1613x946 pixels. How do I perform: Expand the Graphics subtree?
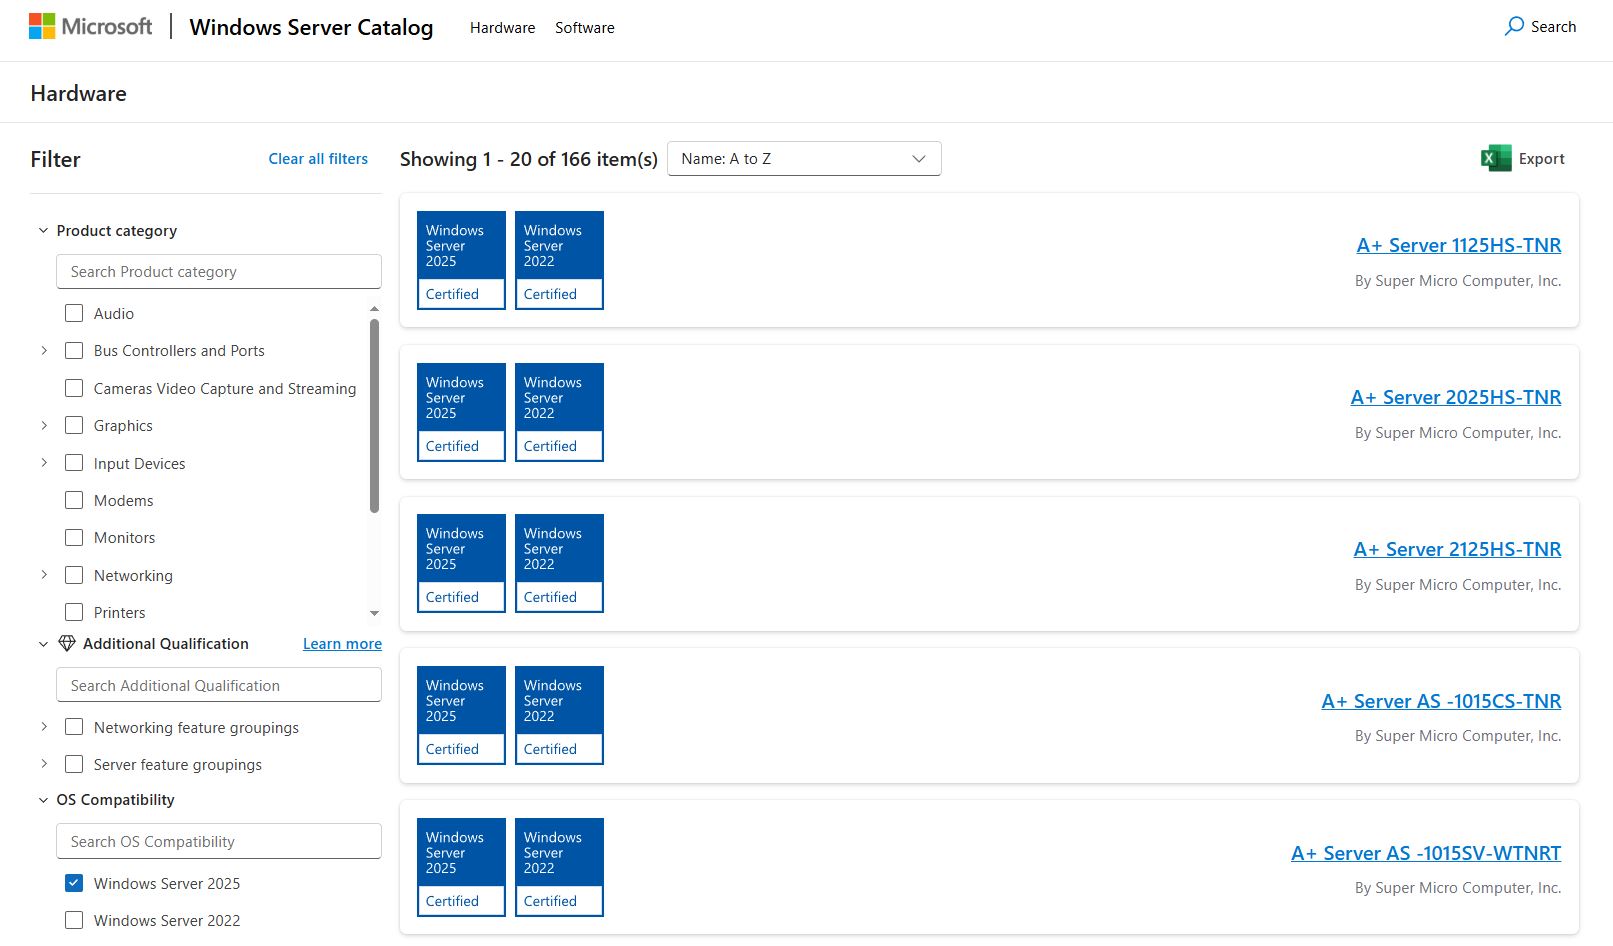coord(44,426)
